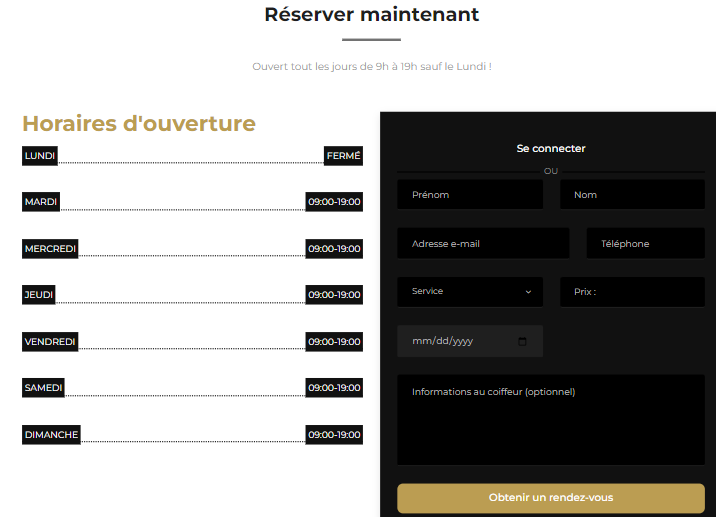Click the 09:00-19:00 hours for Mardi
This screenshot has height=517, width=716.
(334, 202)
